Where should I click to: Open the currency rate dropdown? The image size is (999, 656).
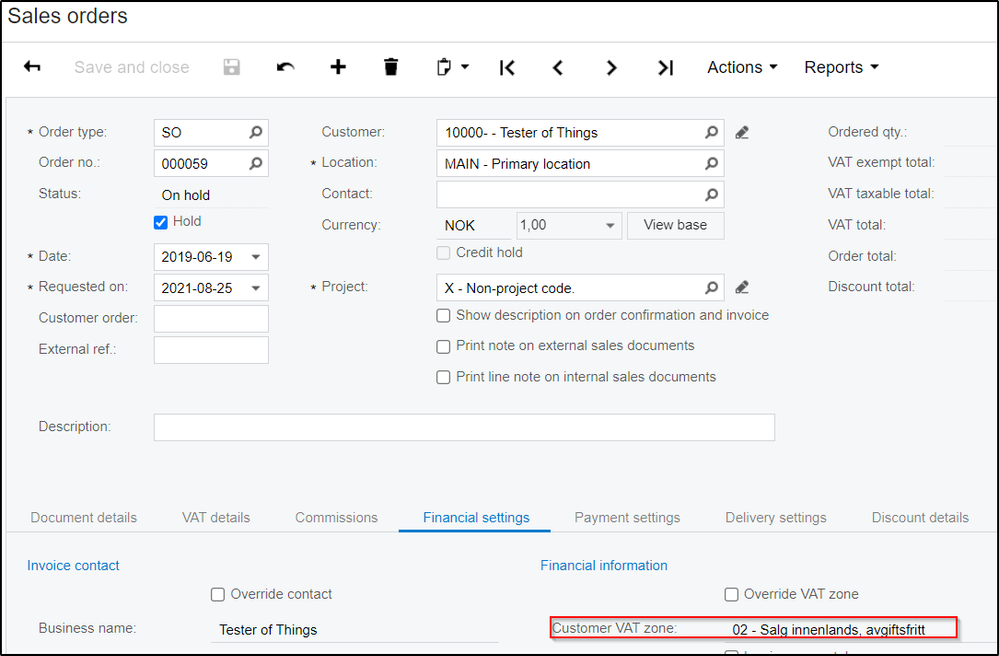pos(610,226)
